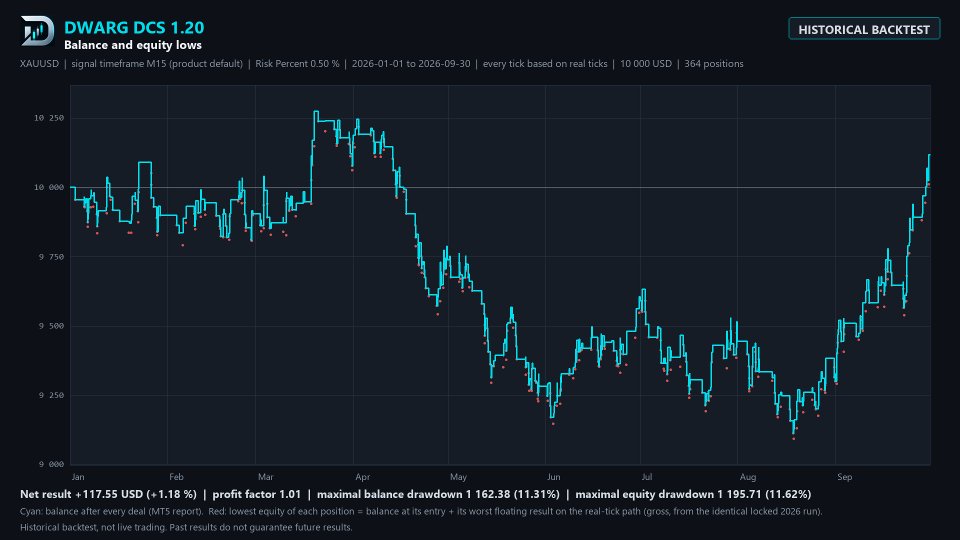Click the 10 250 y-axis label
Image resolution: width=960 pixels, height=540 pixels.
(48, 118)
